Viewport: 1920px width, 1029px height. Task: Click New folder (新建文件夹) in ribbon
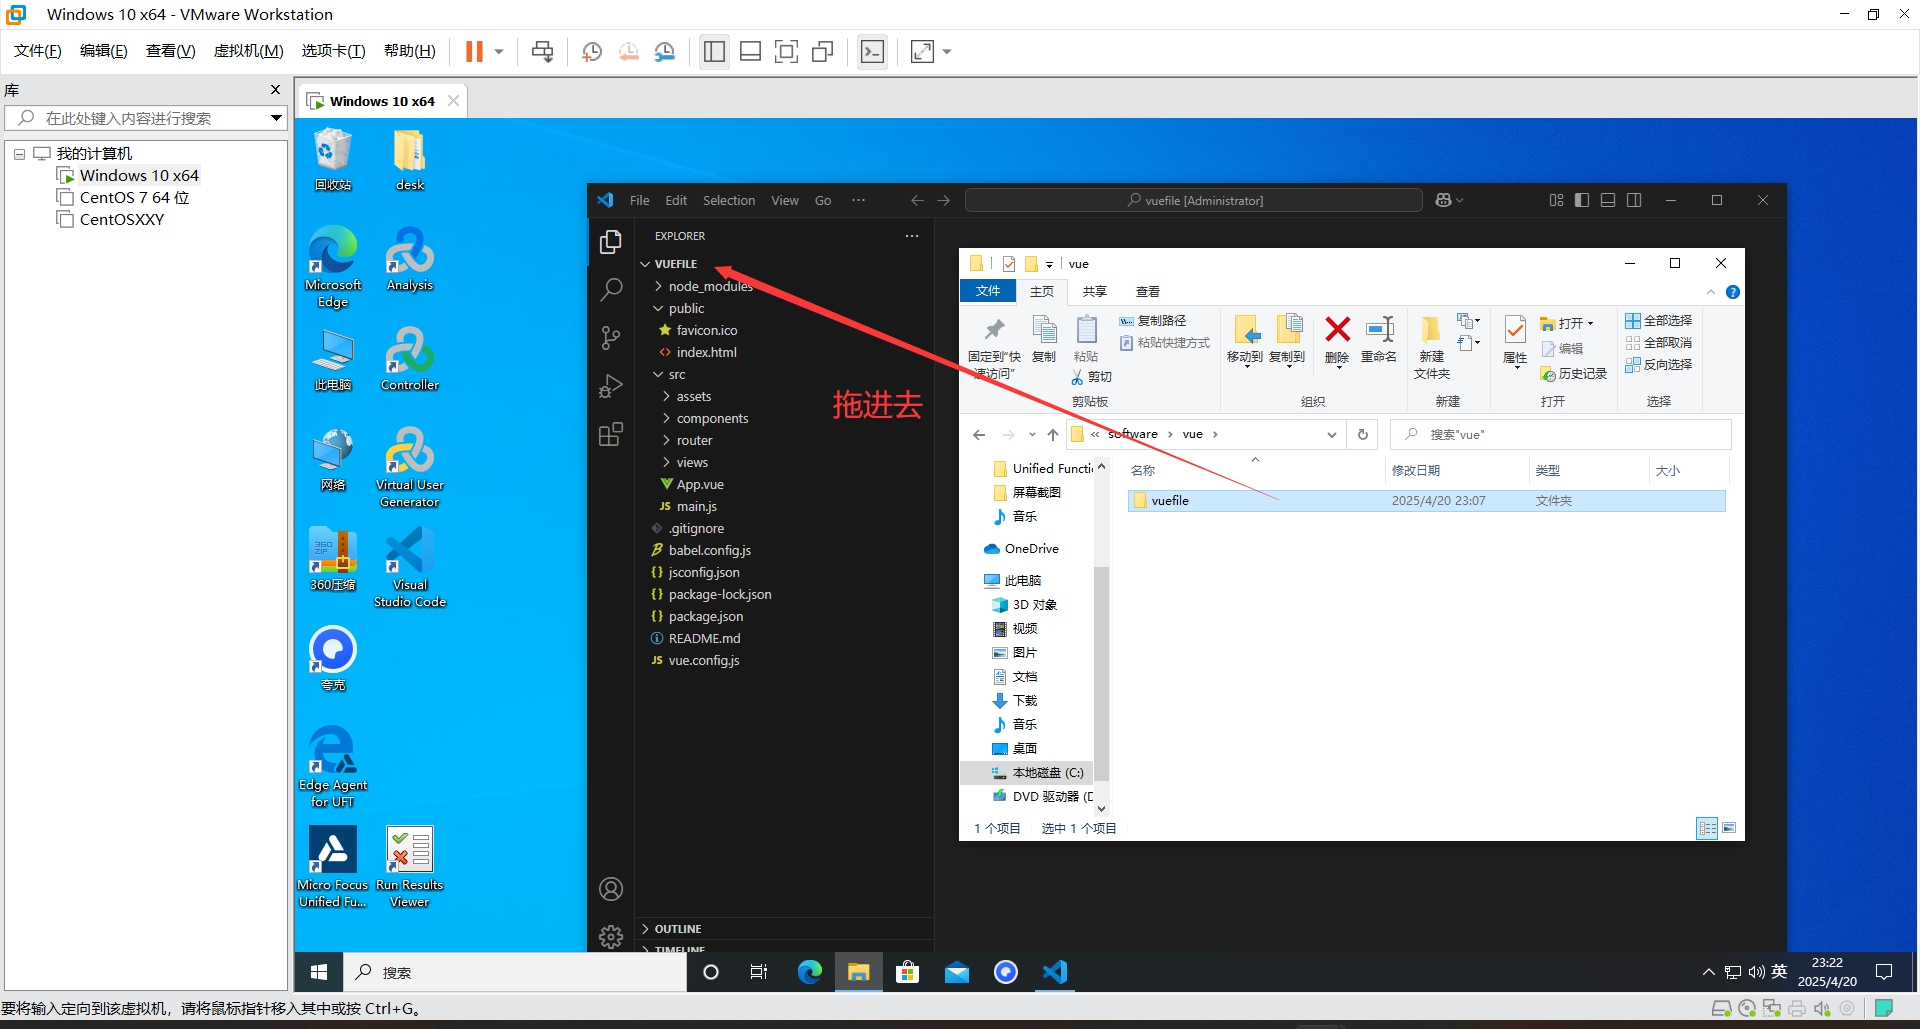(x=1432, y=347)
